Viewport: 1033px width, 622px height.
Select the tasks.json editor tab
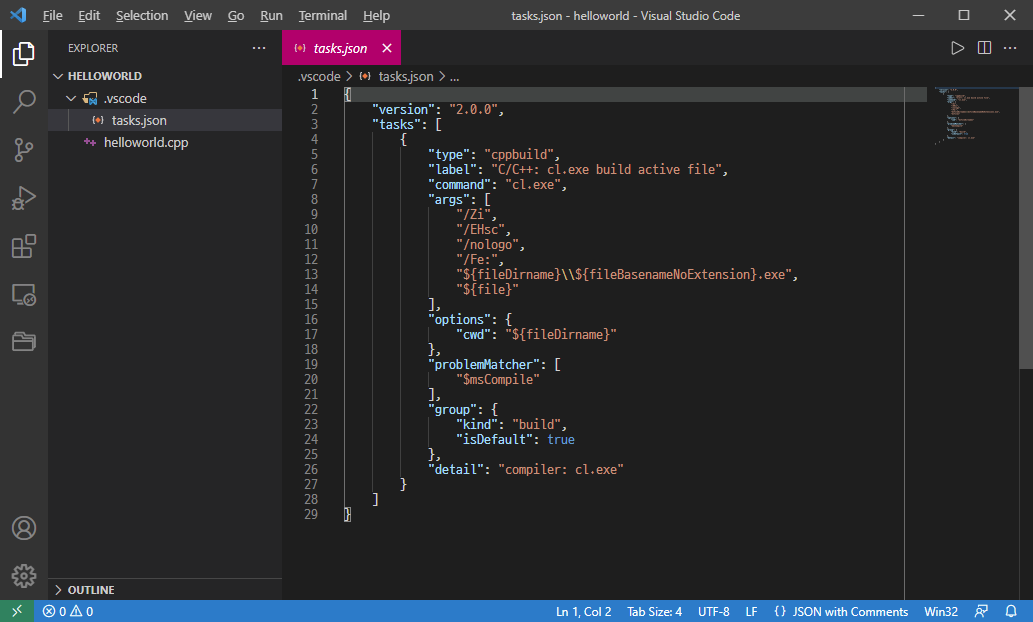click(340, 48)
